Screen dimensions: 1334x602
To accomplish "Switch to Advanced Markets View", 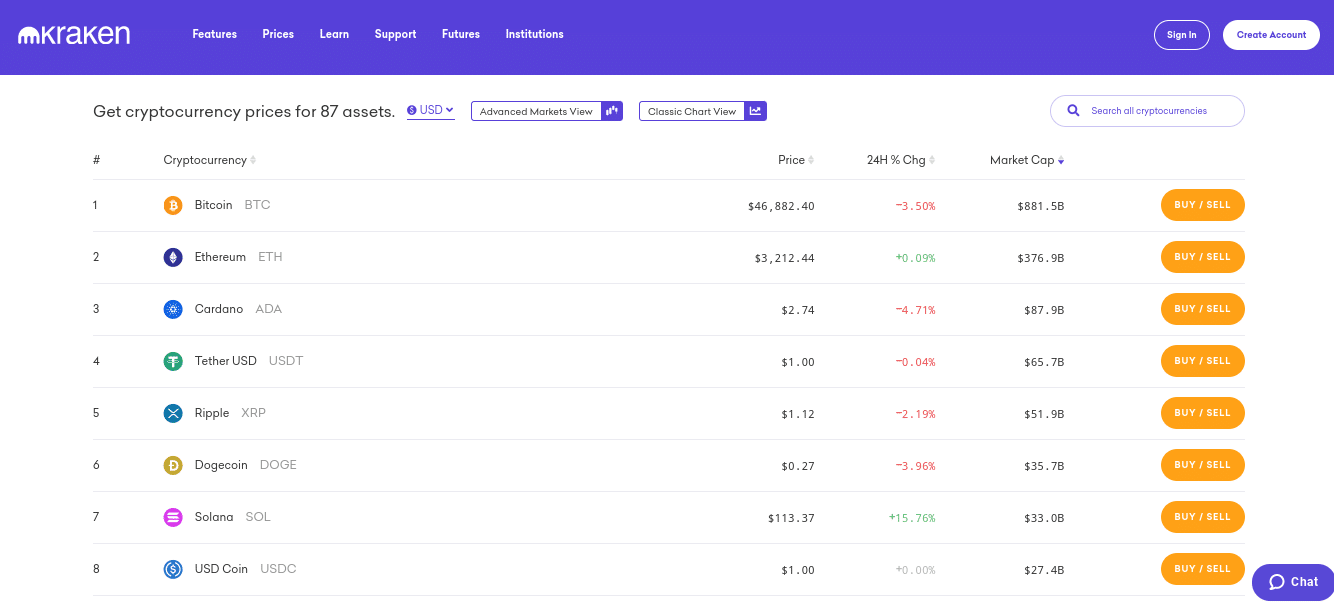I will [547, 111].
